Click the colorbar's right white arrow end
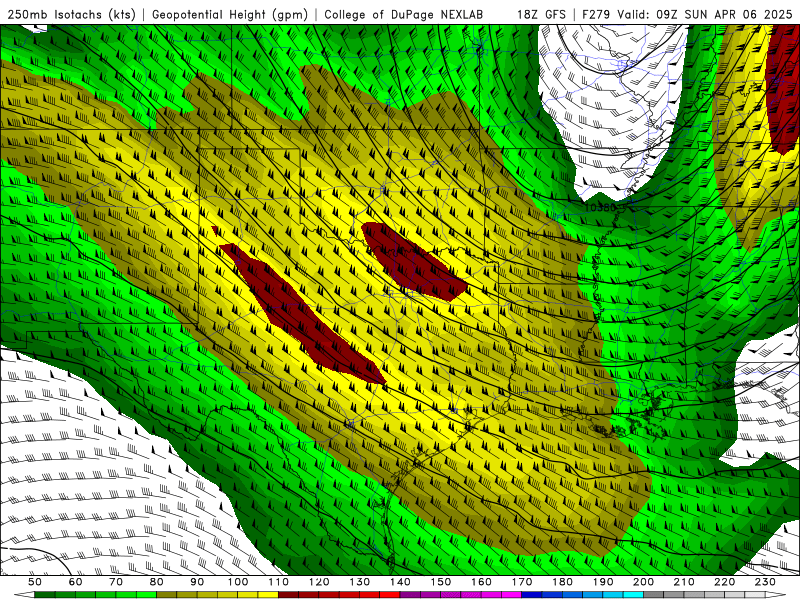800x600 pixels. [776, 595]
